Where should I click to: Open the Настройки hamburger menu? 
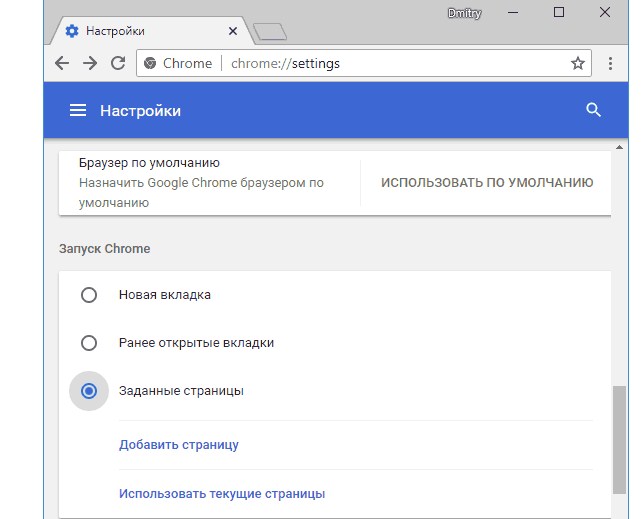pyautogui.click(x=78, y=110)
